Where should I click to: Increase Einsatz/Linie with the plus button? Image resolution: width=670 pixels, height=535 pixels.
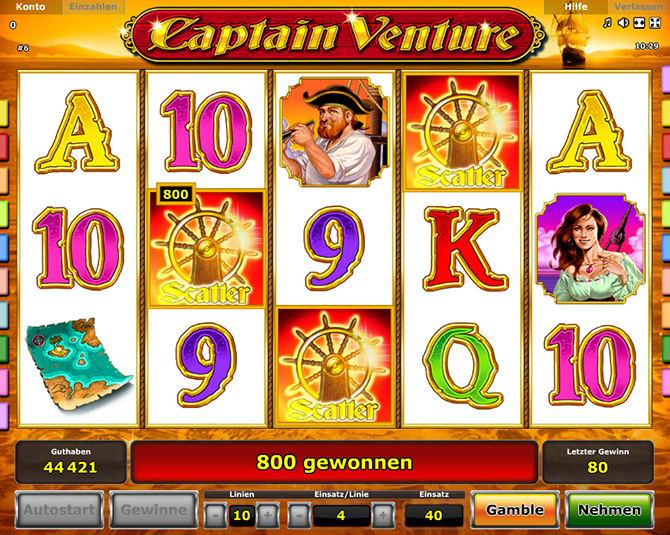click(382, 515)
